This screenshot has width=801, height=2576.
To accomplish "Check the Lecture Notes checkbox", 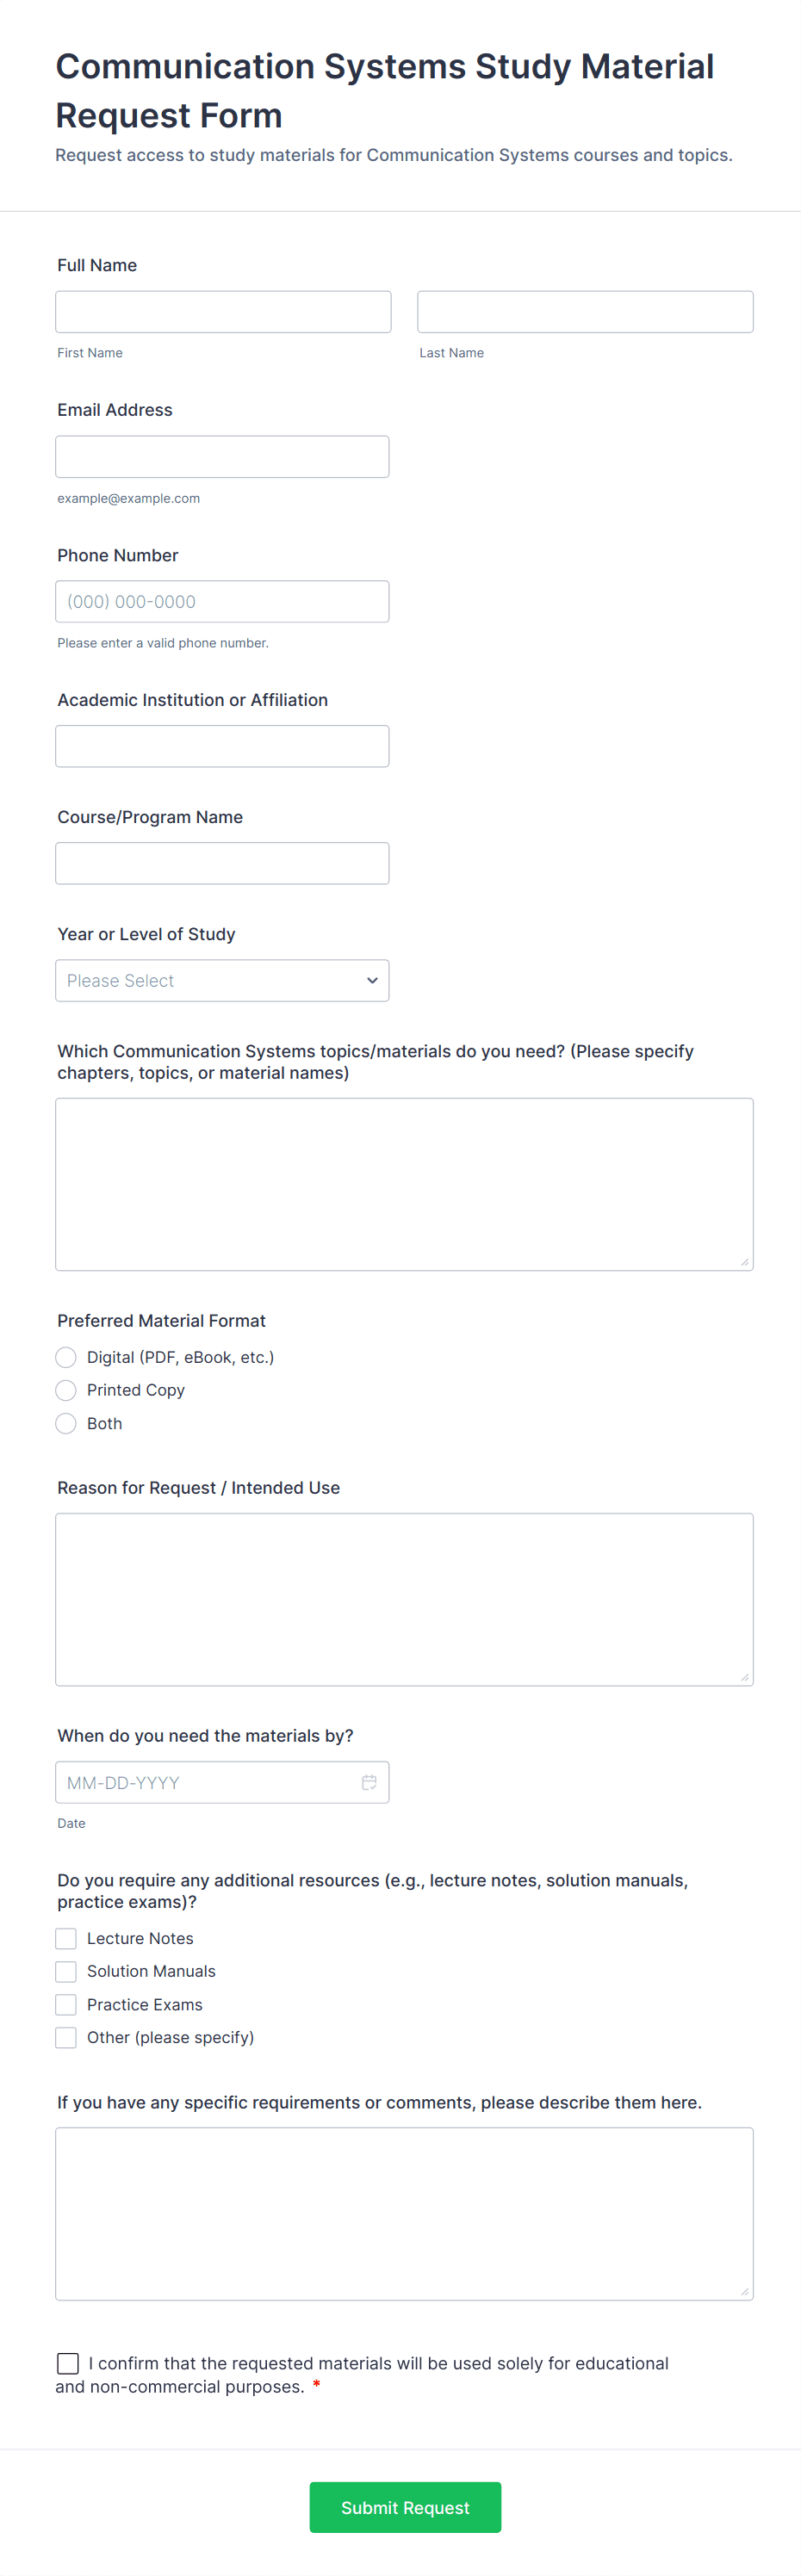I will (66, 1938).
